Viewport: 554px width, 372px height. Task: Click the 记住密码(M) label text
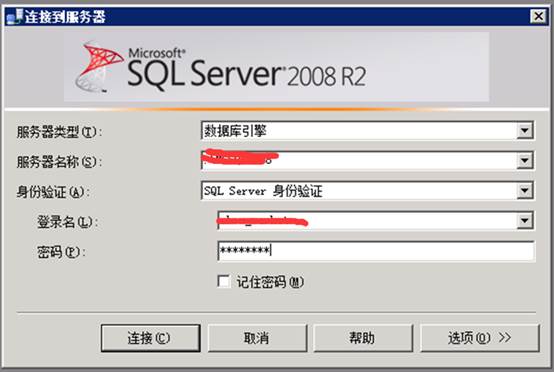(270, 282)
